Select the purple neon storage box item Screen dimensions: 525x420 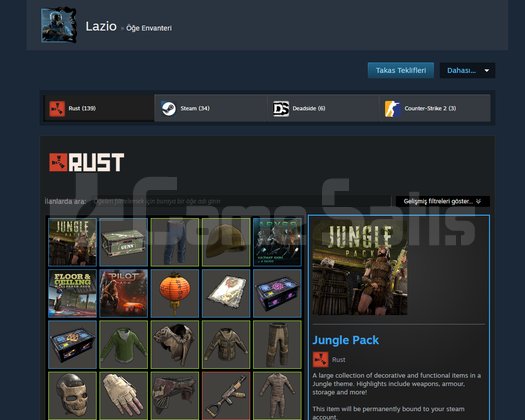[277, 293]
